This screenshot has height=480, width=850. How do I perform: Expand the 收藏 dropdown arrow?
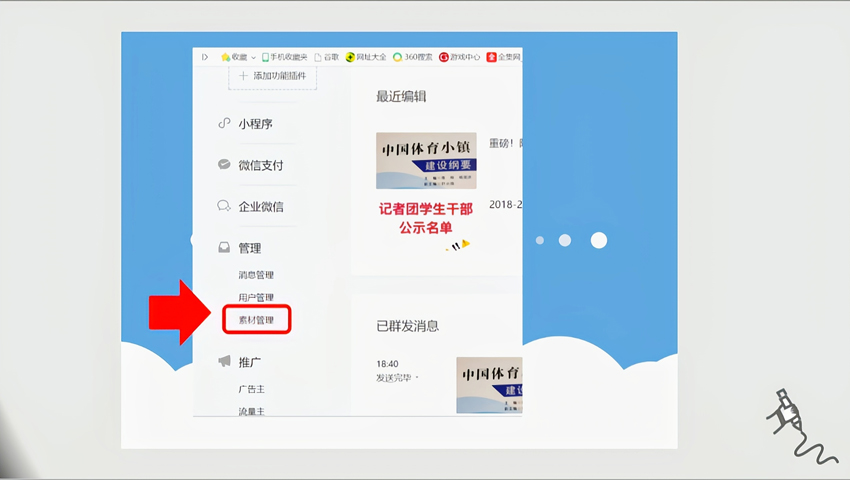254,57
